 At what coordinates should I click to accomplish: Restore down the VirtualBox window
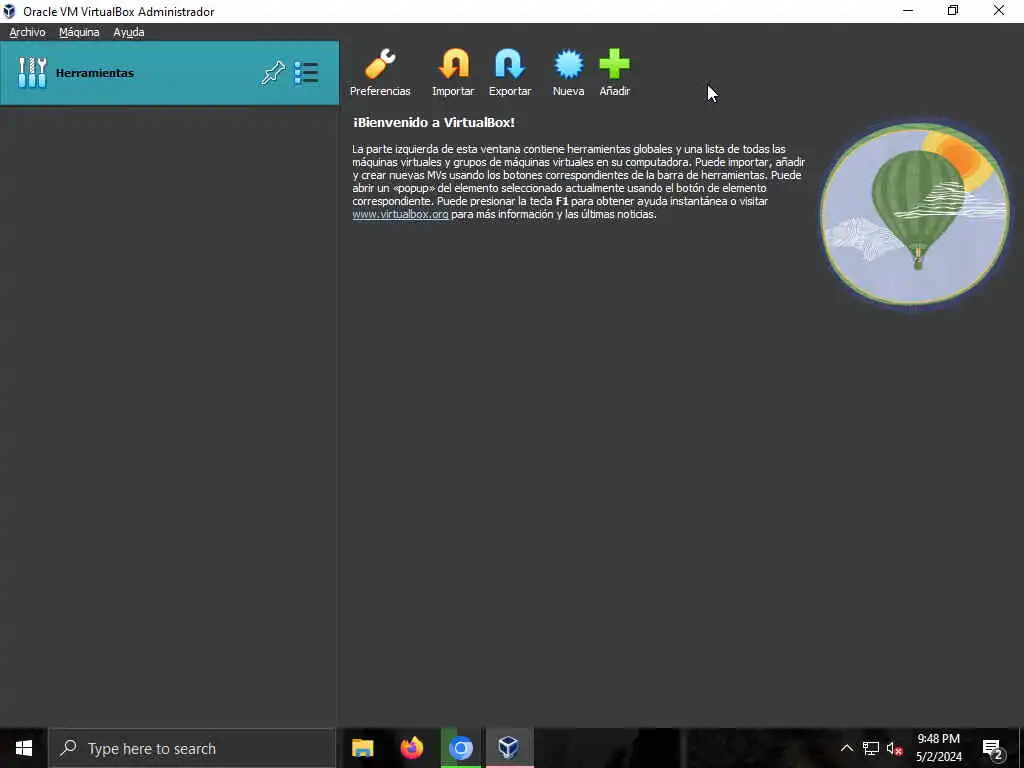tap(953, 11)
